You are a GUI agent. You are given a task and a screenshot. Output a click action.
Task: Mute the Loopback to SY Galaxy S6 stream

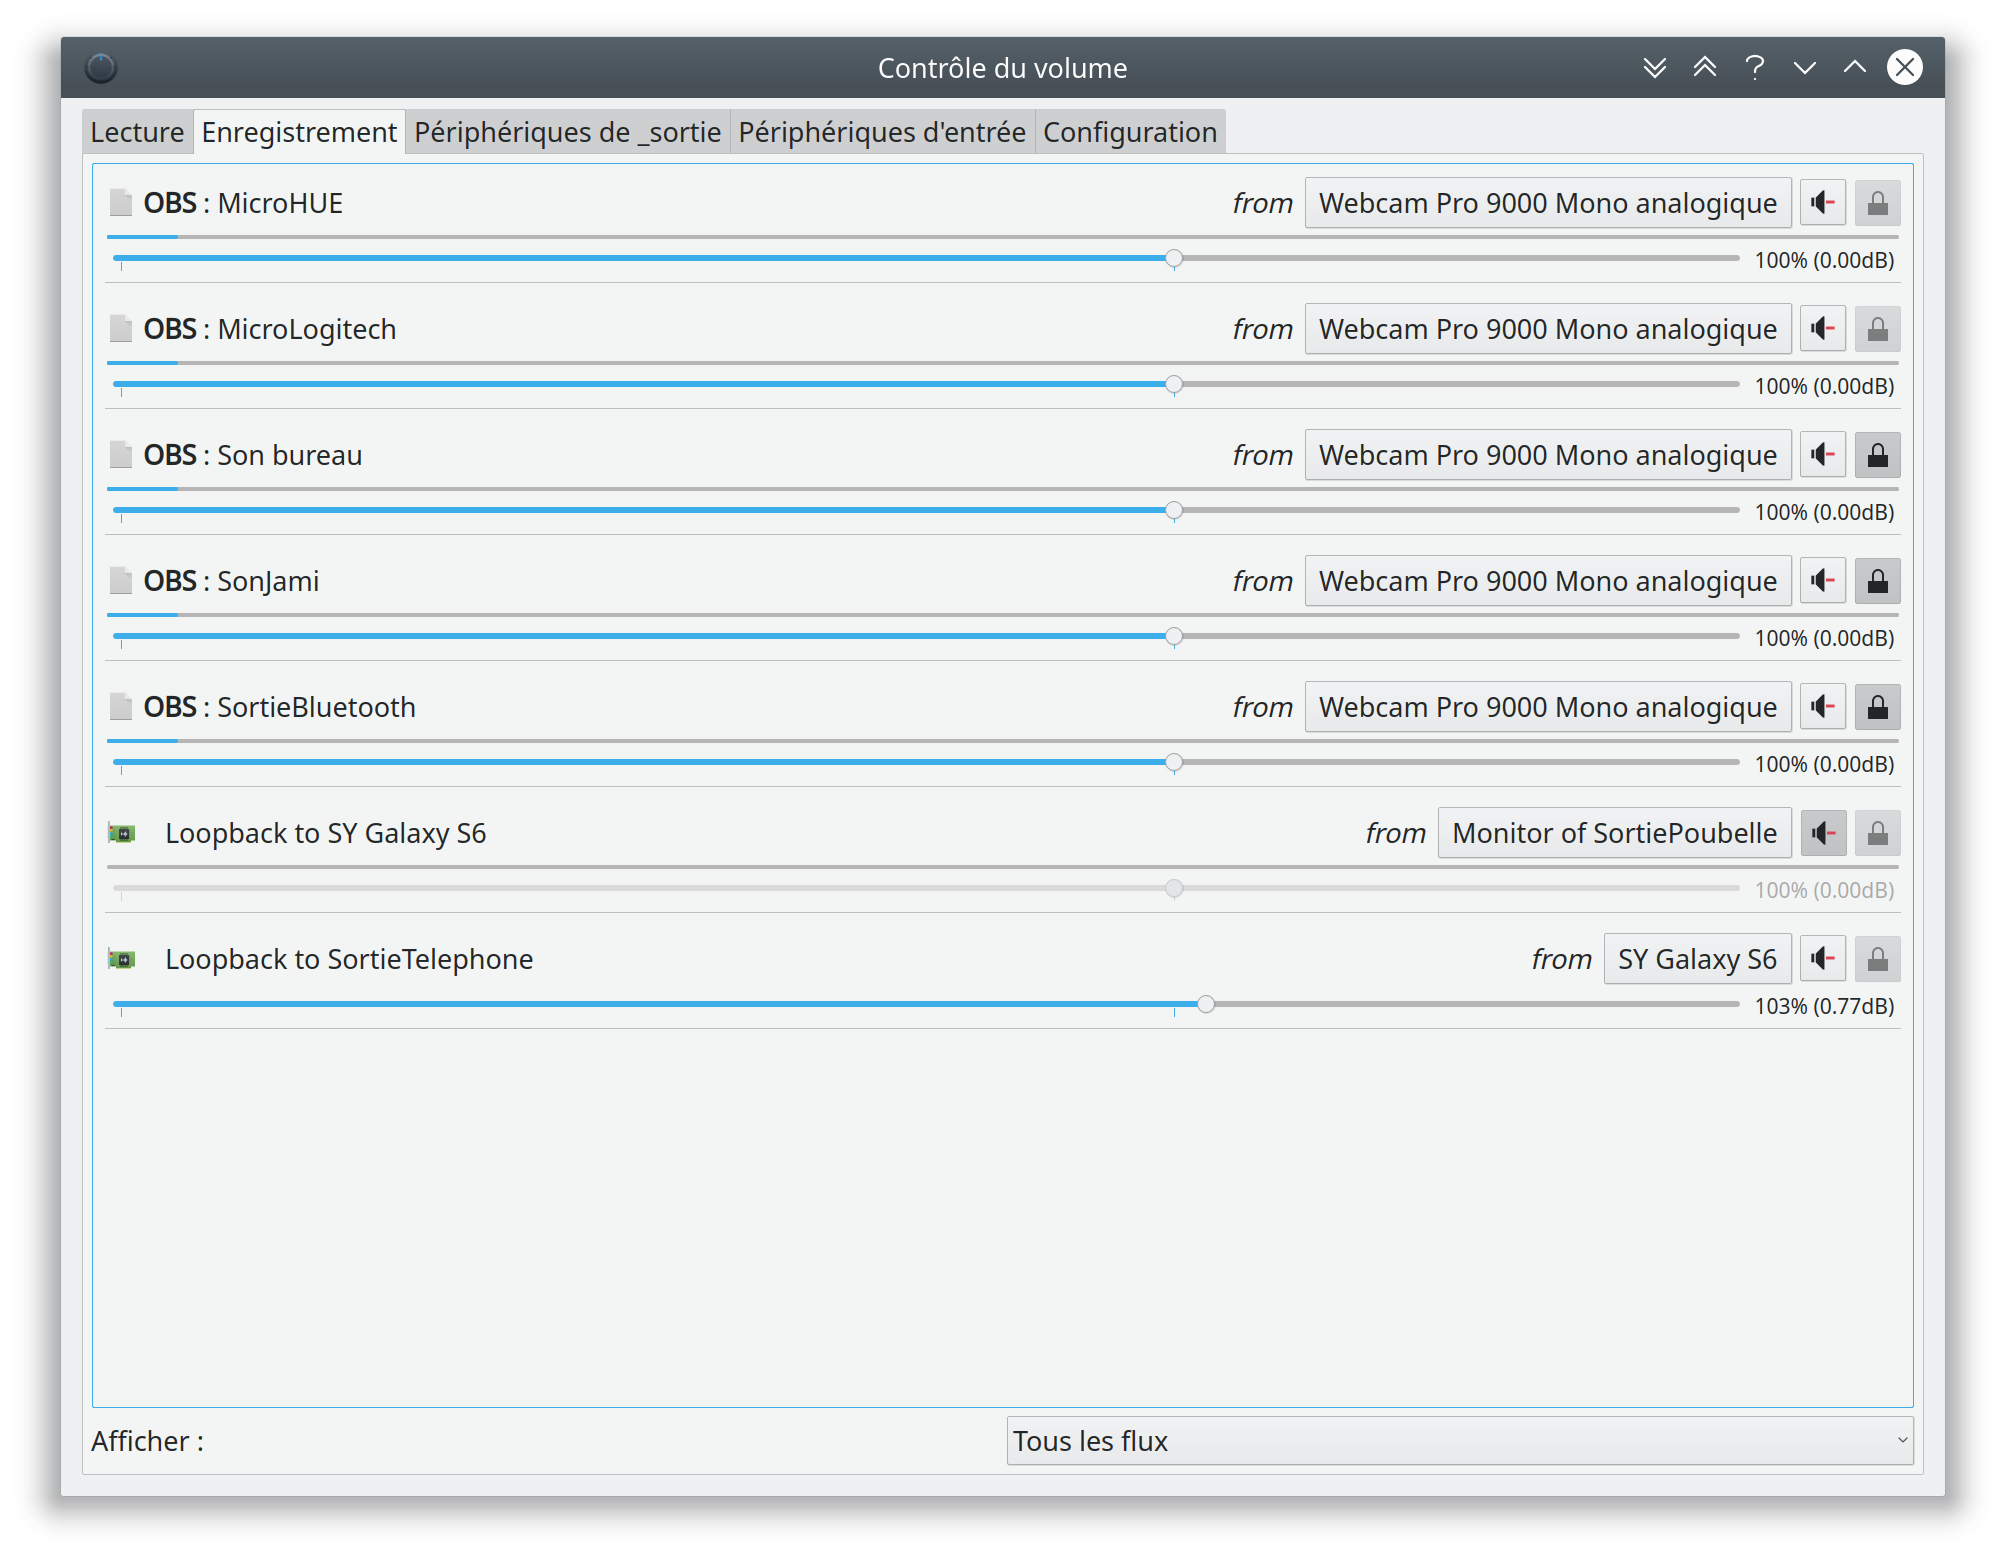pos(1822,832)
